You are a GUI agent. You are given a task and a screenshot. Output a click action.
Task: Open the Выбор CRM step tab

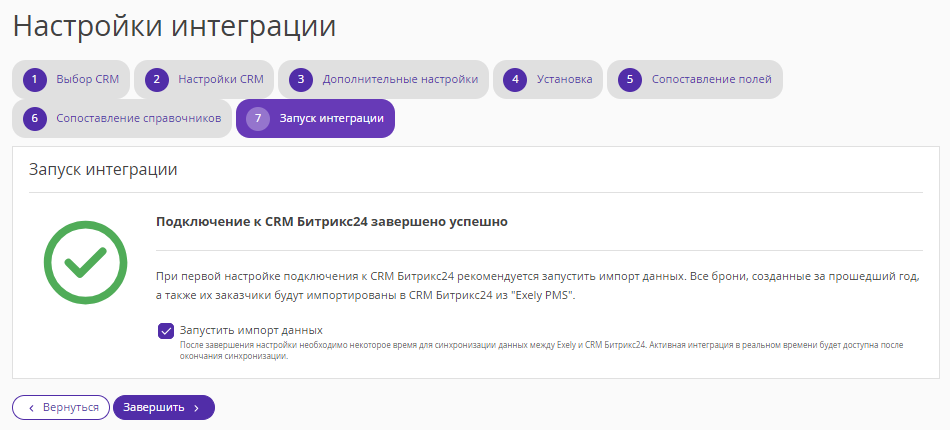(x=71, y=79)
